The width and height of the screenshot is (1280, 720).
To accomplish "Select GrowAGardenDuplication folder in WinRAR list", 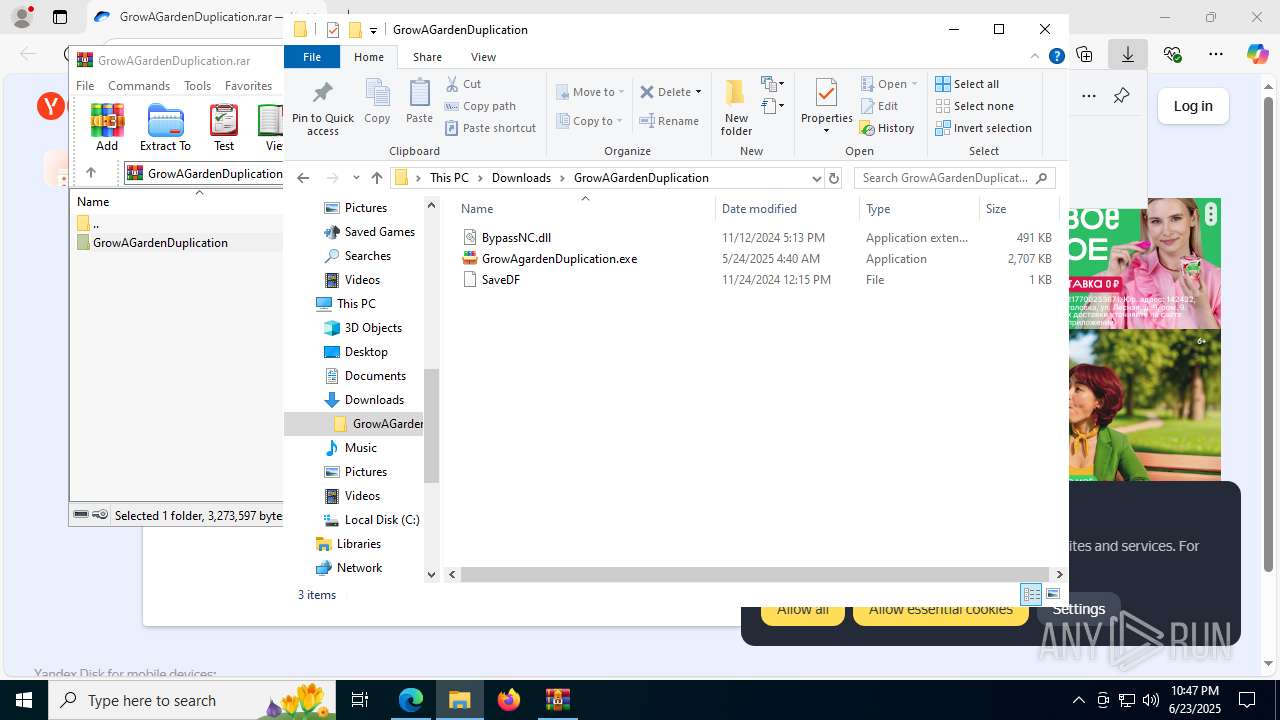I will click(x=160, y=243).
